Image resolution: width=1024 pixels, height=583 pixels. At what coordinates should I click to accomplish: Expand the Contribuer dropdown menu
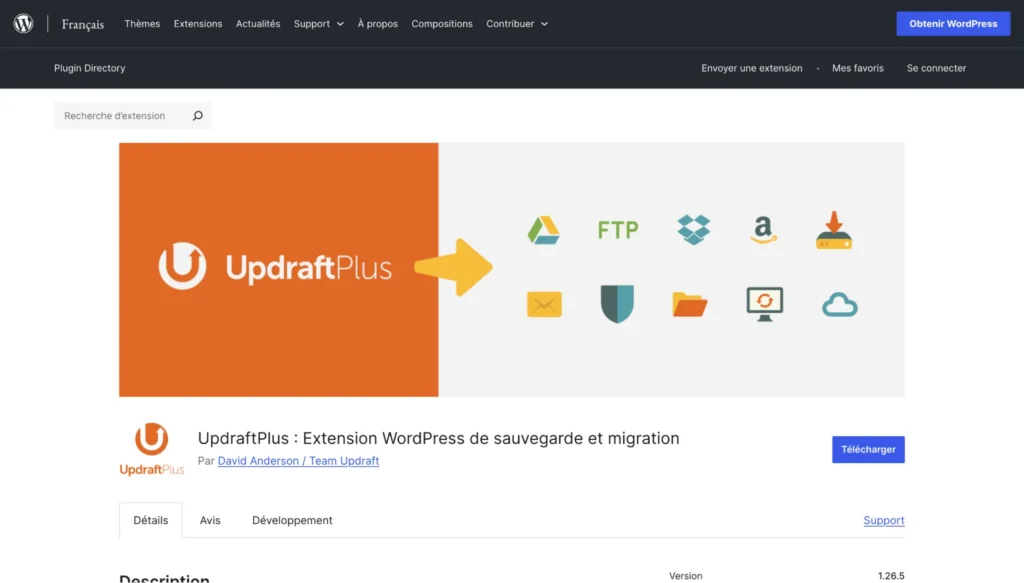point(517,24)
